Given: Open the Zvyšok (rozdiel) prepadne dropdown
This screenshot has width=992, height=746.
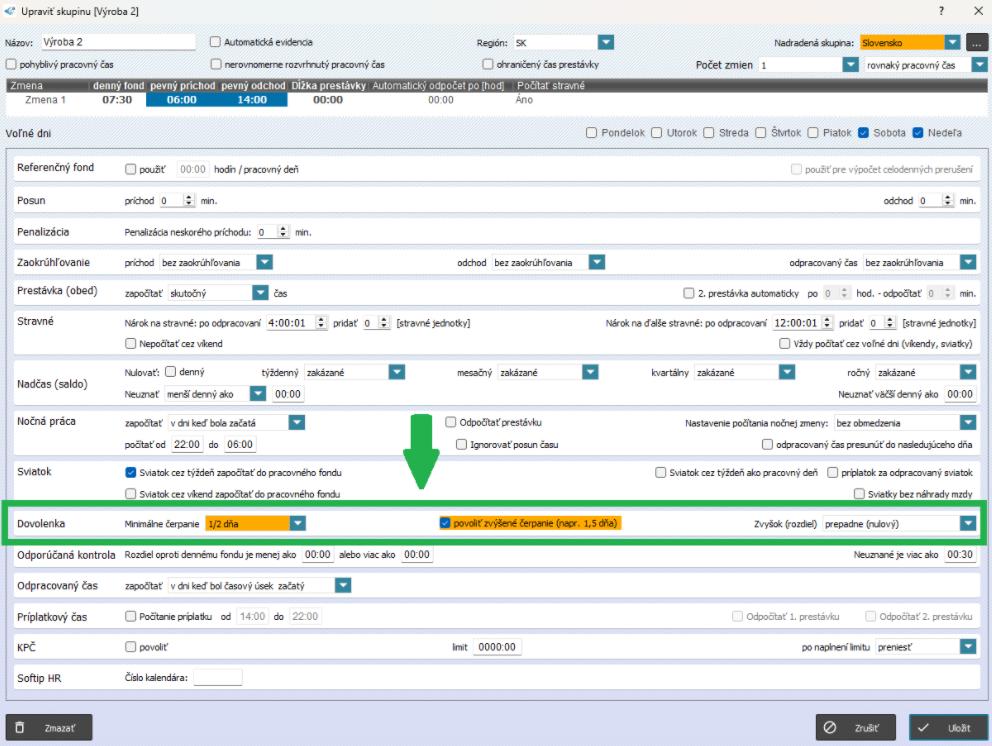Looking at the screenshot, I should pyautogui.click(x=967, y=523).
